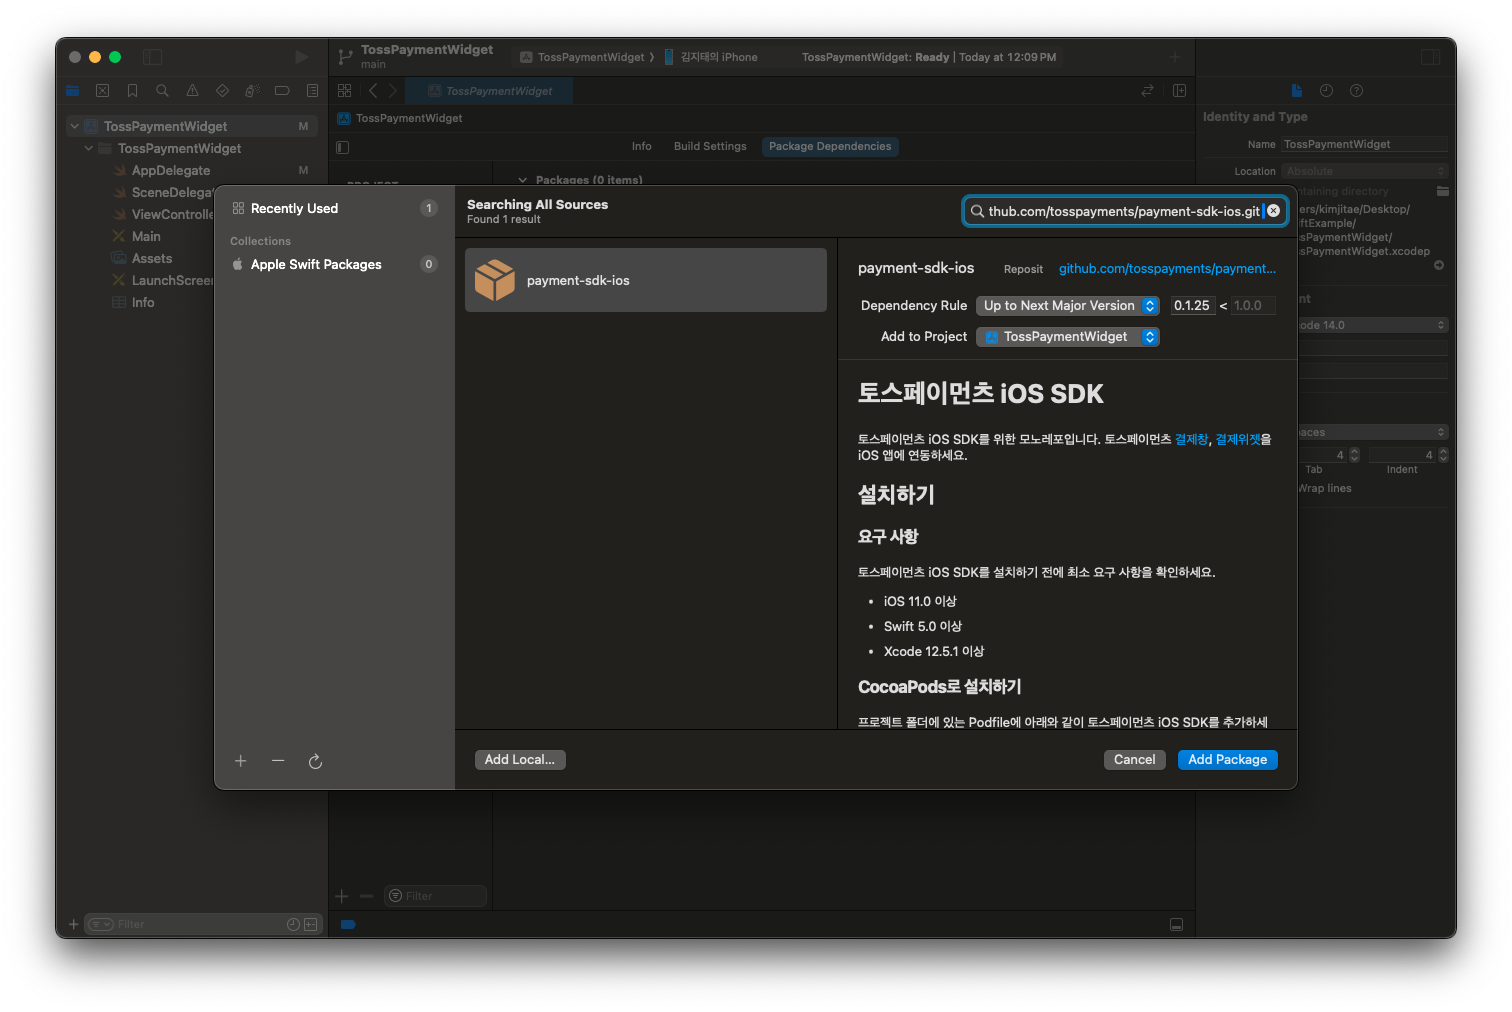Collapse the TossPaymentWidget project root

point(74,126)
